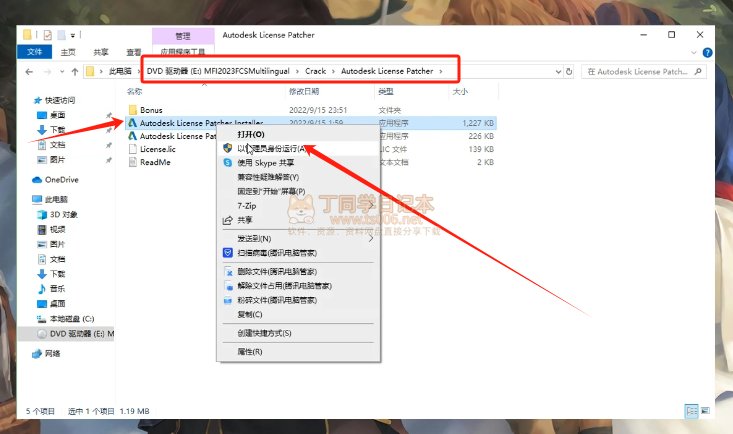733x434 pixels.
Task: Choose 固定到"开始"屏幕(P) in the context menu
Action: [x=298, y=191]
